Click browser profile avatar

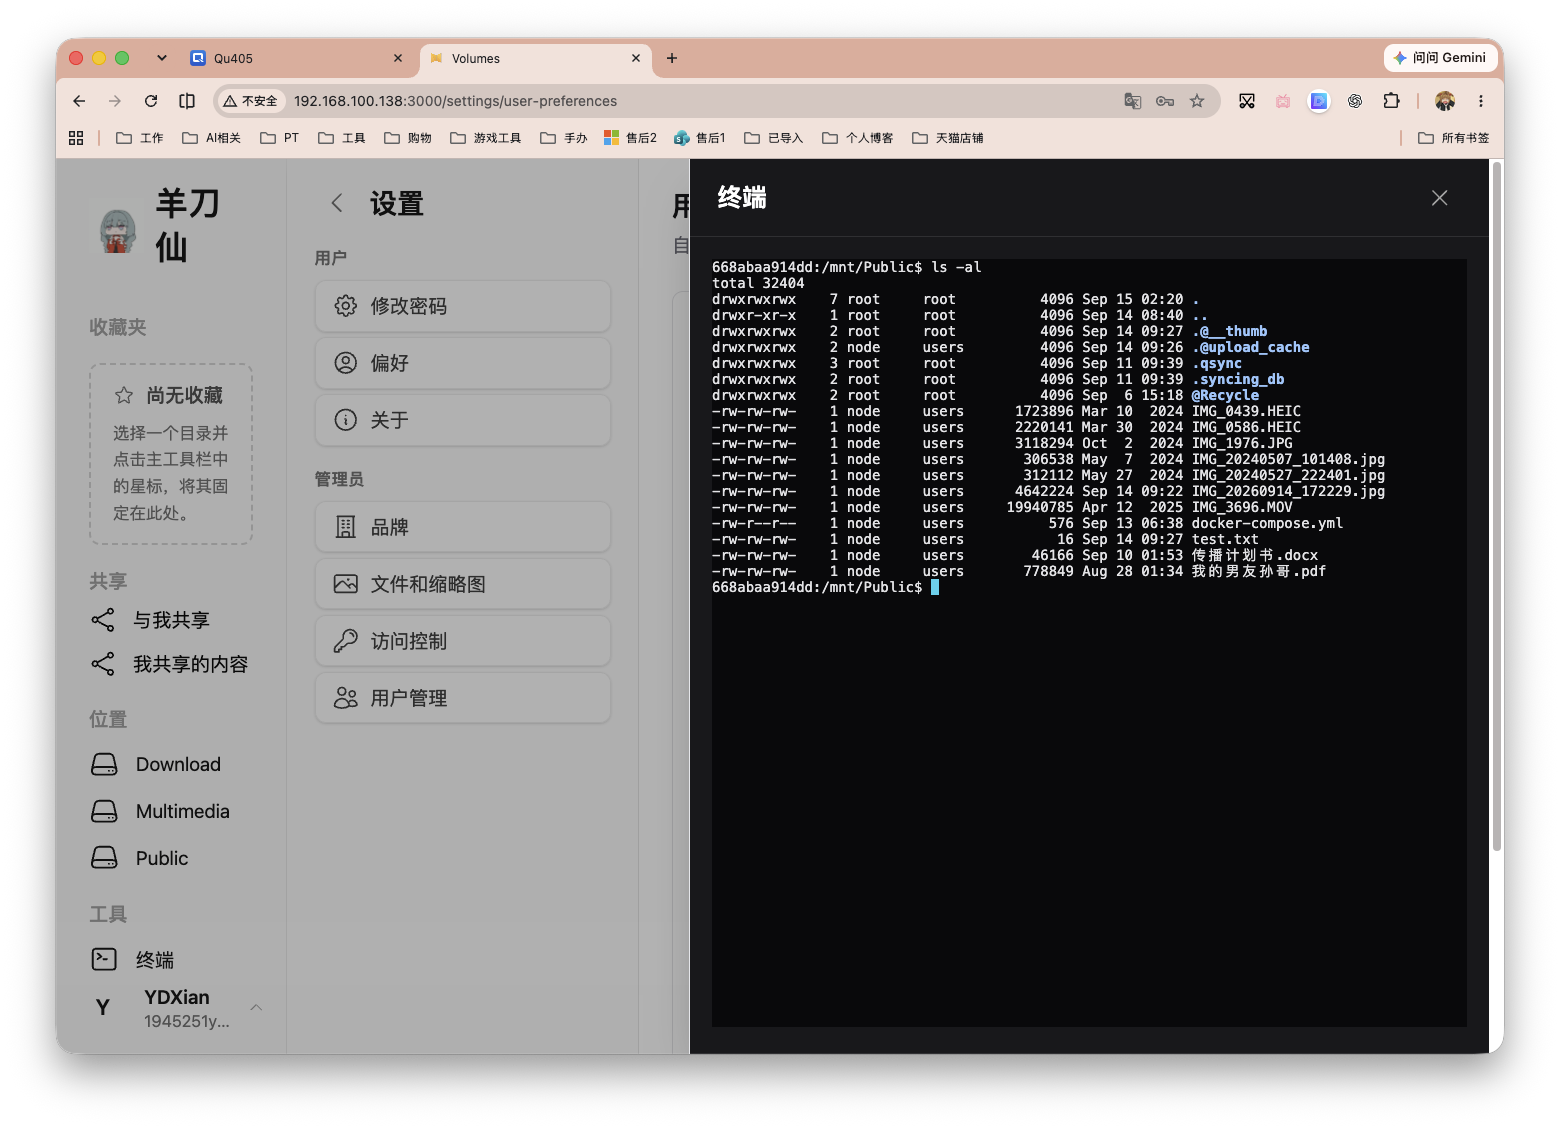pyautogui.click(x=1445, y=101)
